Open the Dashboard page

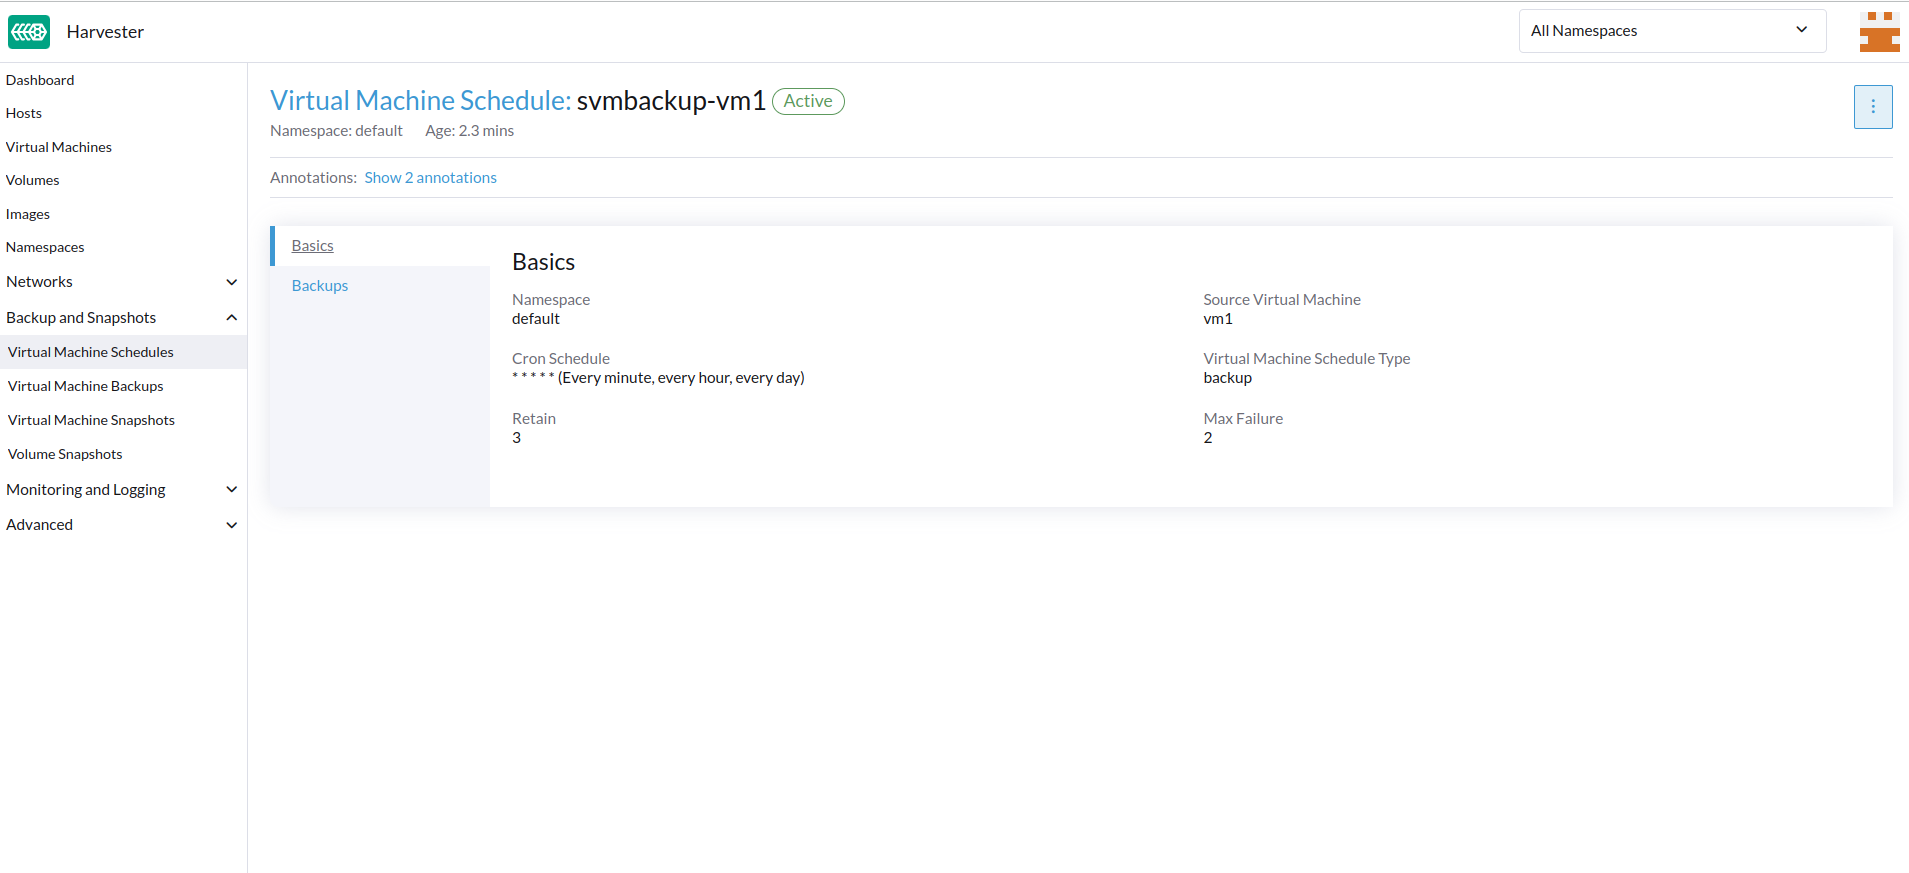click(40, 80)
